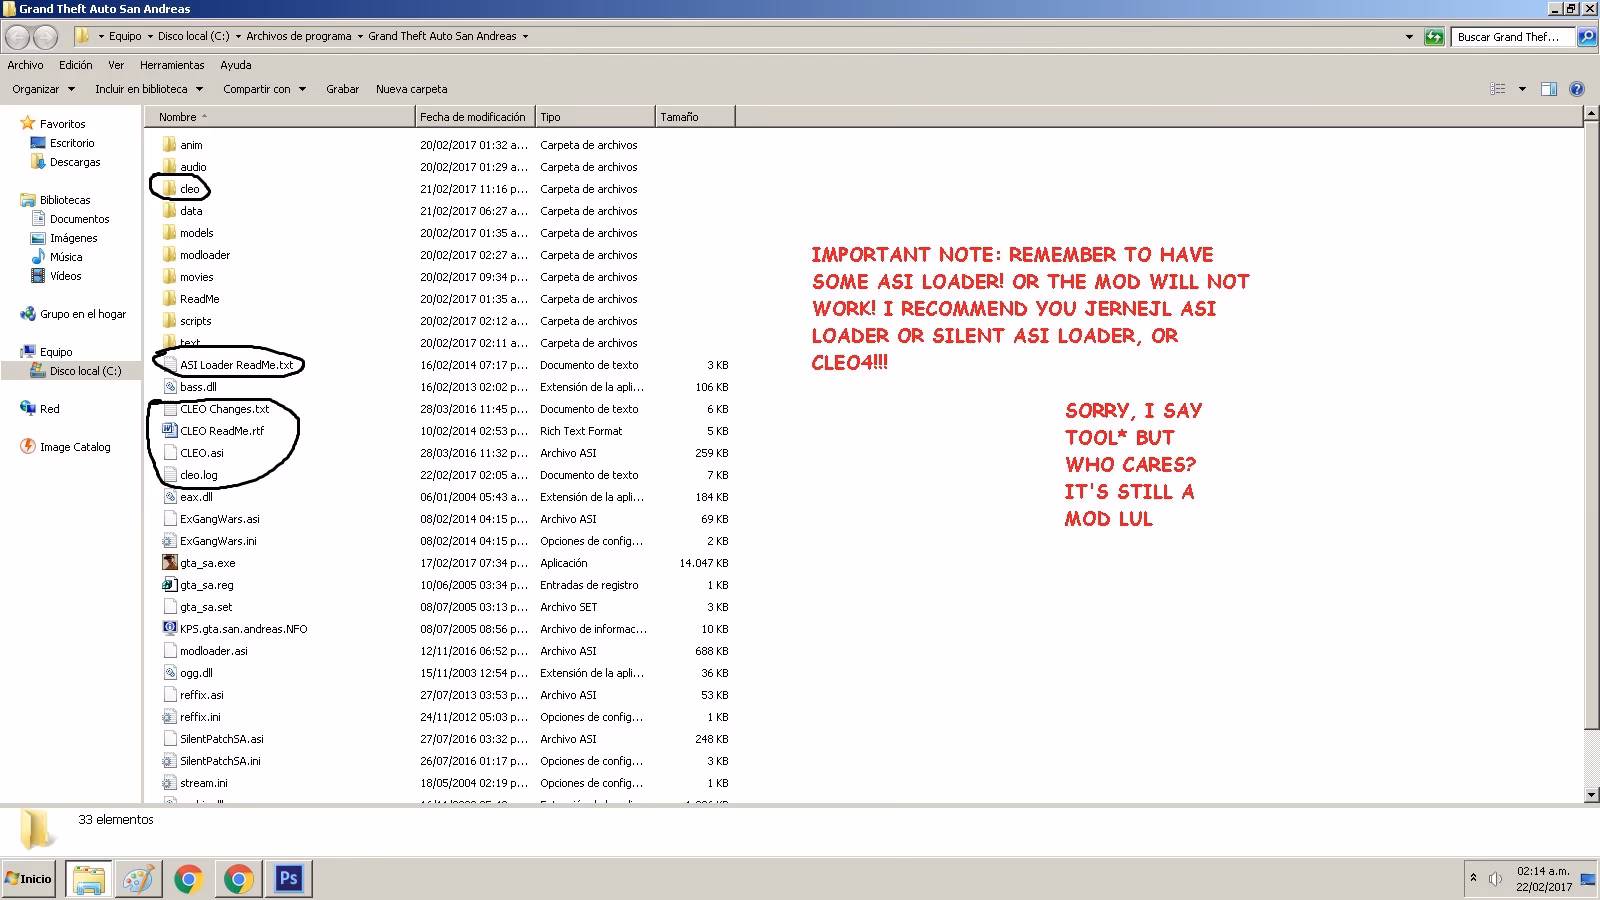Open Archivos de programa breadcrumb dropdown arrow
The image size is (1600, 900).
(359, 37)
